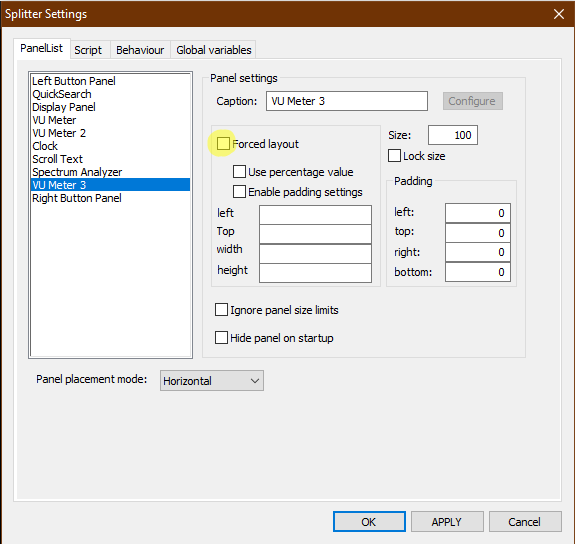This screenshot has height=544, width=575.
Task: Enable the Forced layout checkbox
Action: [223, 144]
